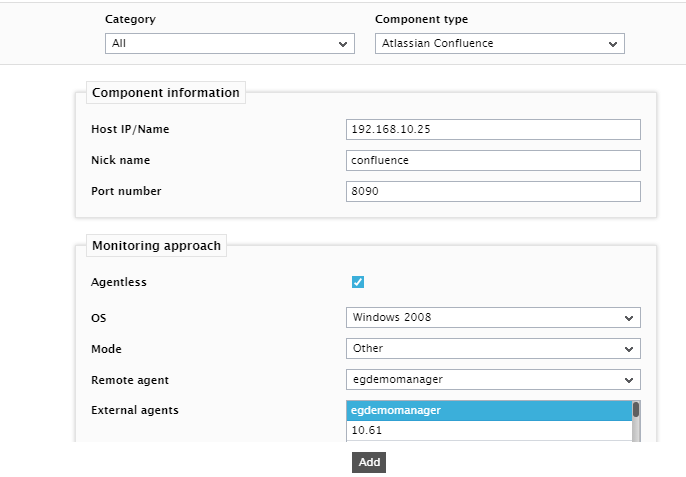
Task: Open the Category dropdown showing All
Action: [x=230, y=44]
